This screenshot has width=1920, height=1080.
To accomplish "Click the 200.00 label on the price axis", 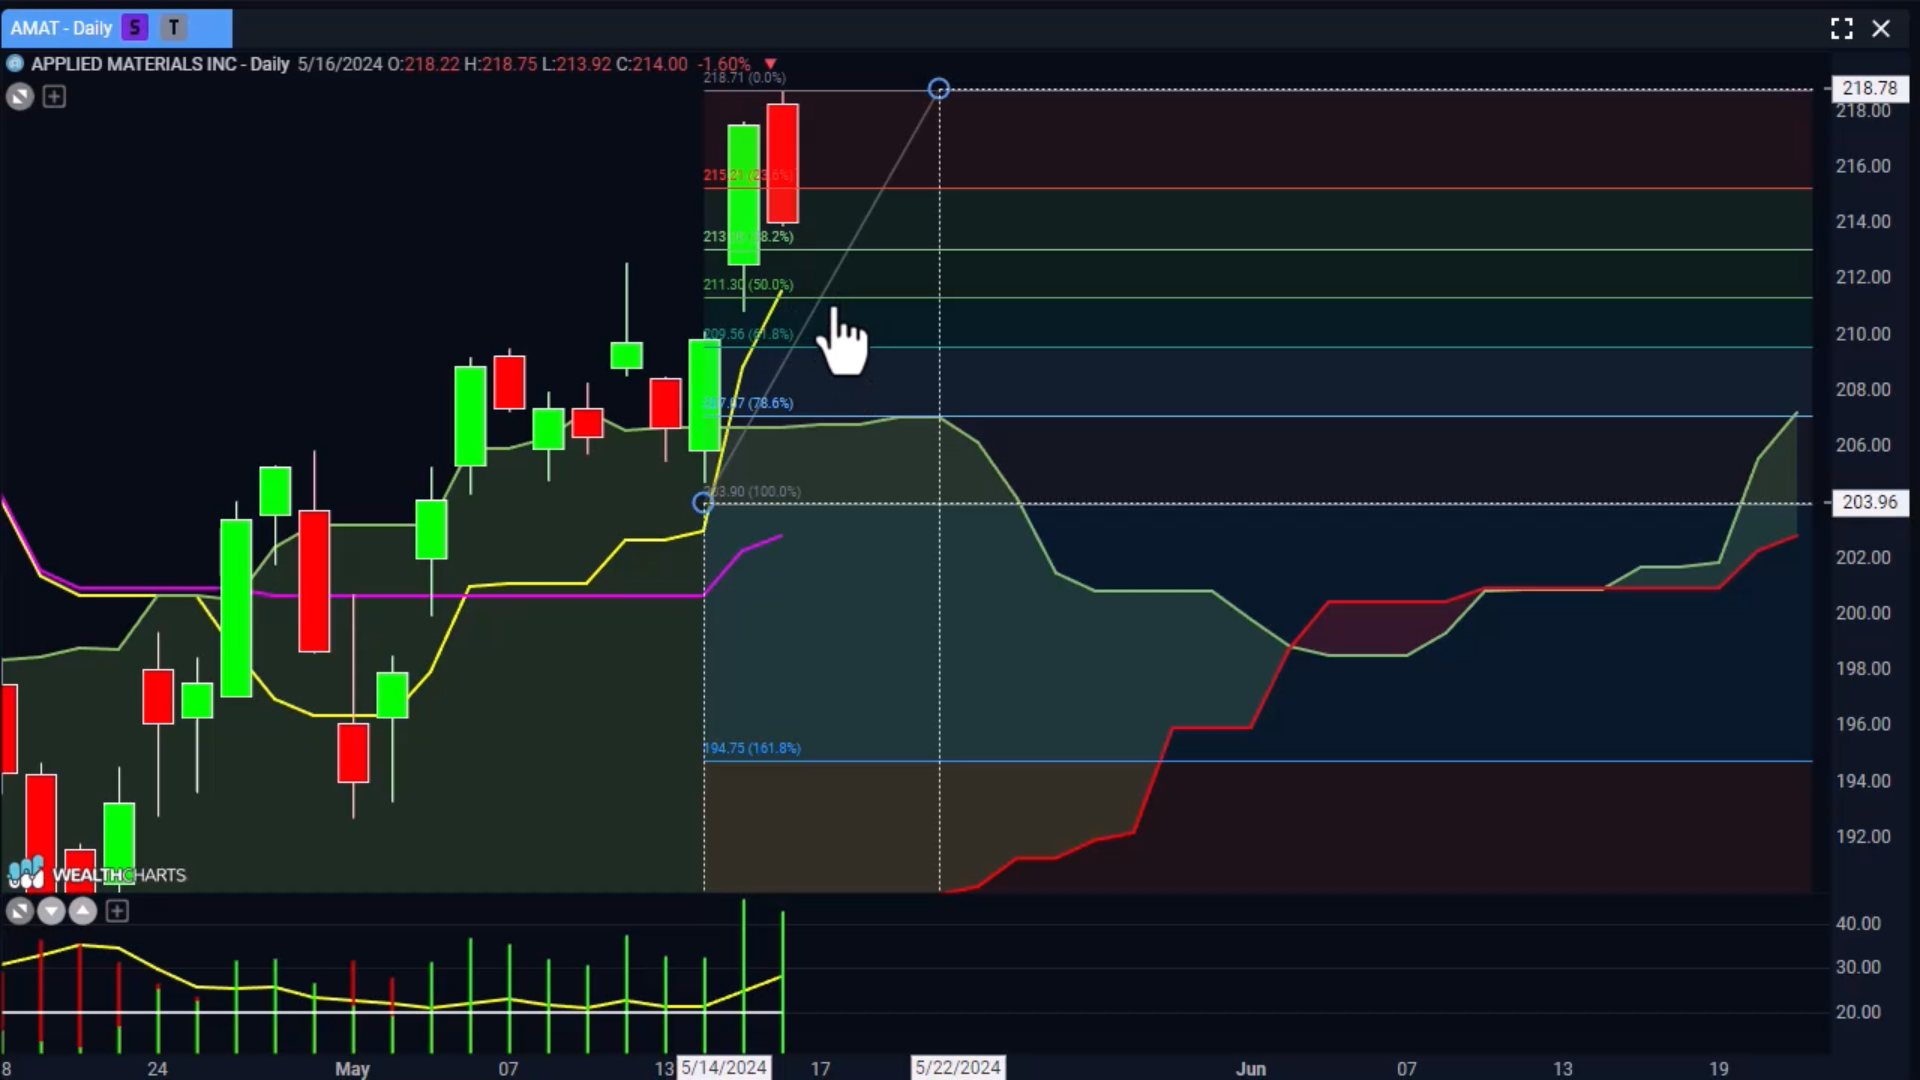I will click(1863, 613).
